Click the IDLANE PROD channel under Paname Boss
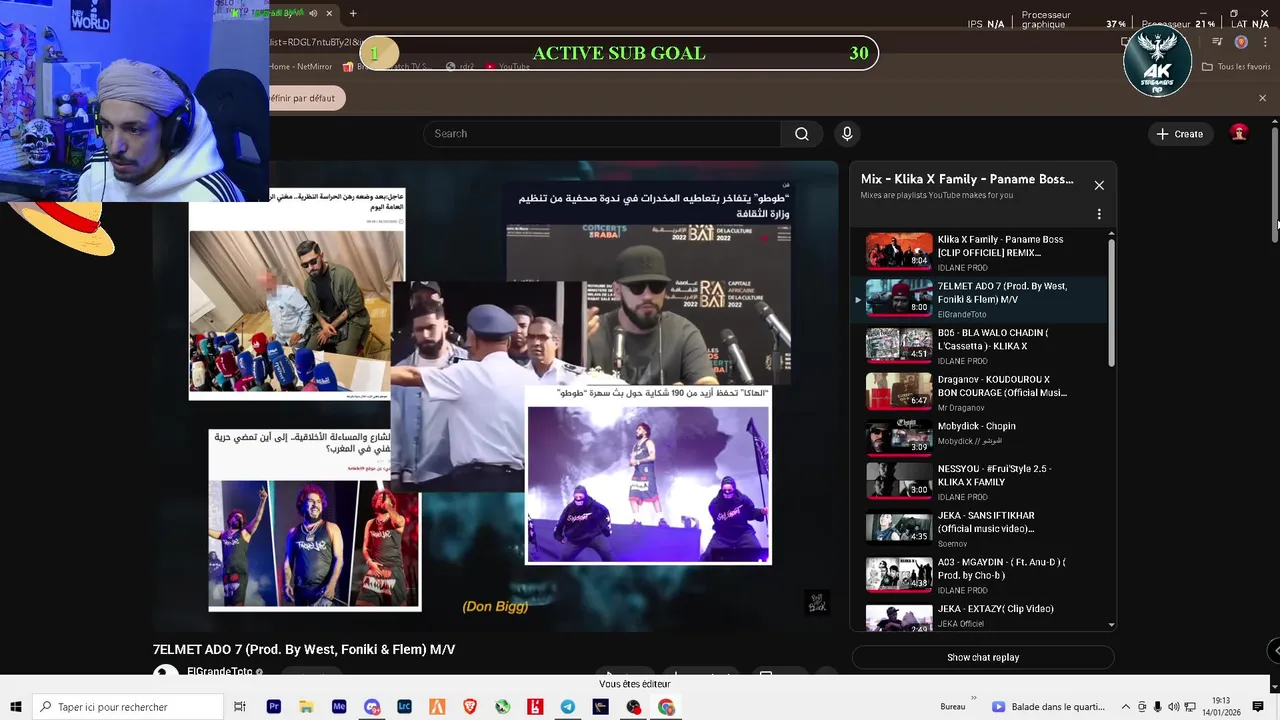 962,268
